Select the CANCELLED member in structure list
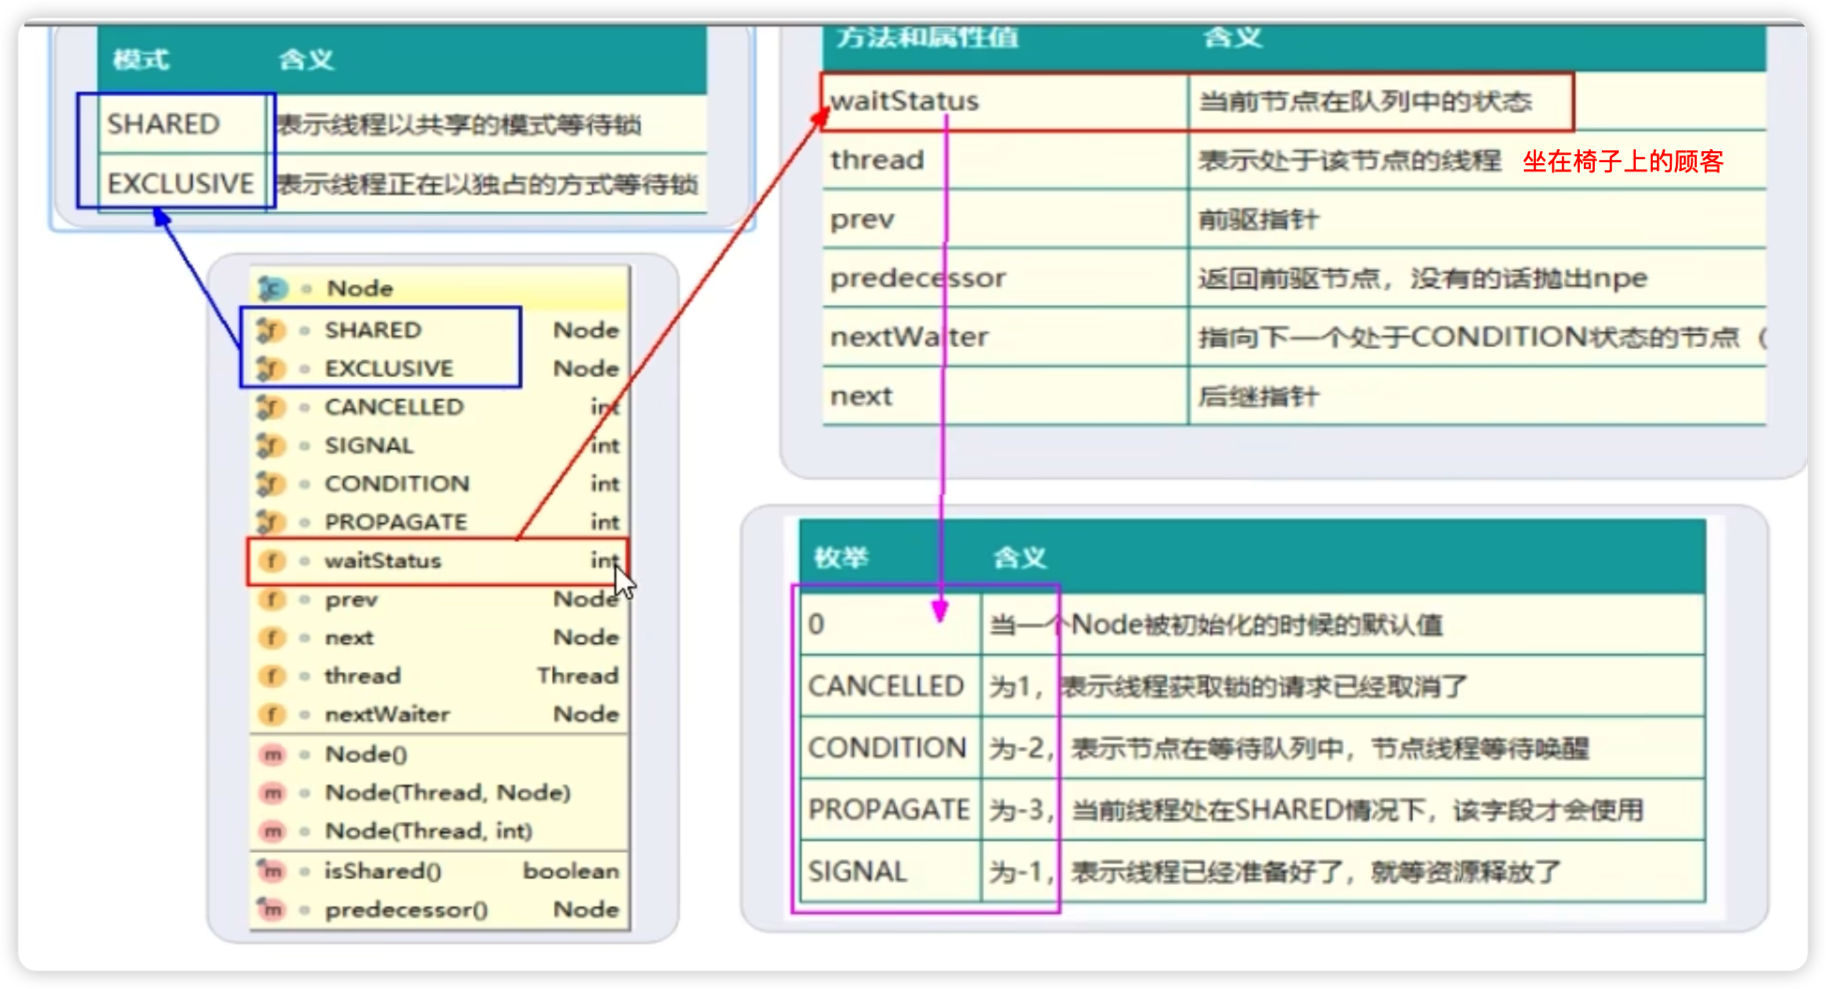 440,407
